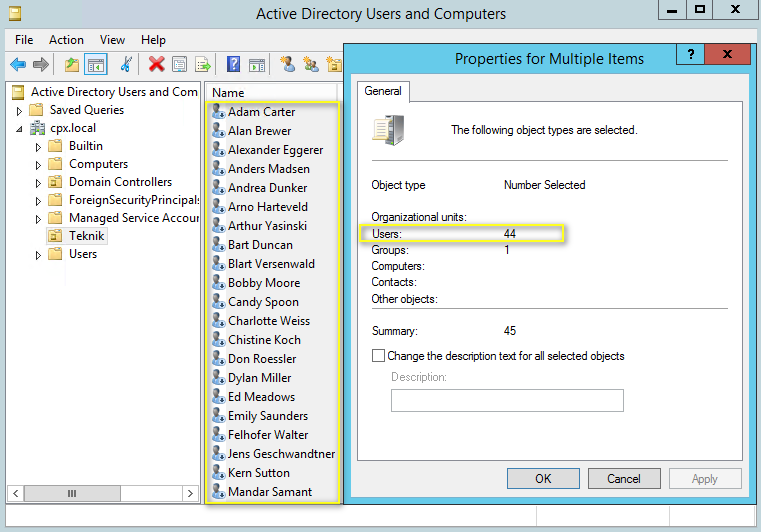
Task: Select the user Kern Sutton
Action: pyautogui.click(x=259, y=473)
